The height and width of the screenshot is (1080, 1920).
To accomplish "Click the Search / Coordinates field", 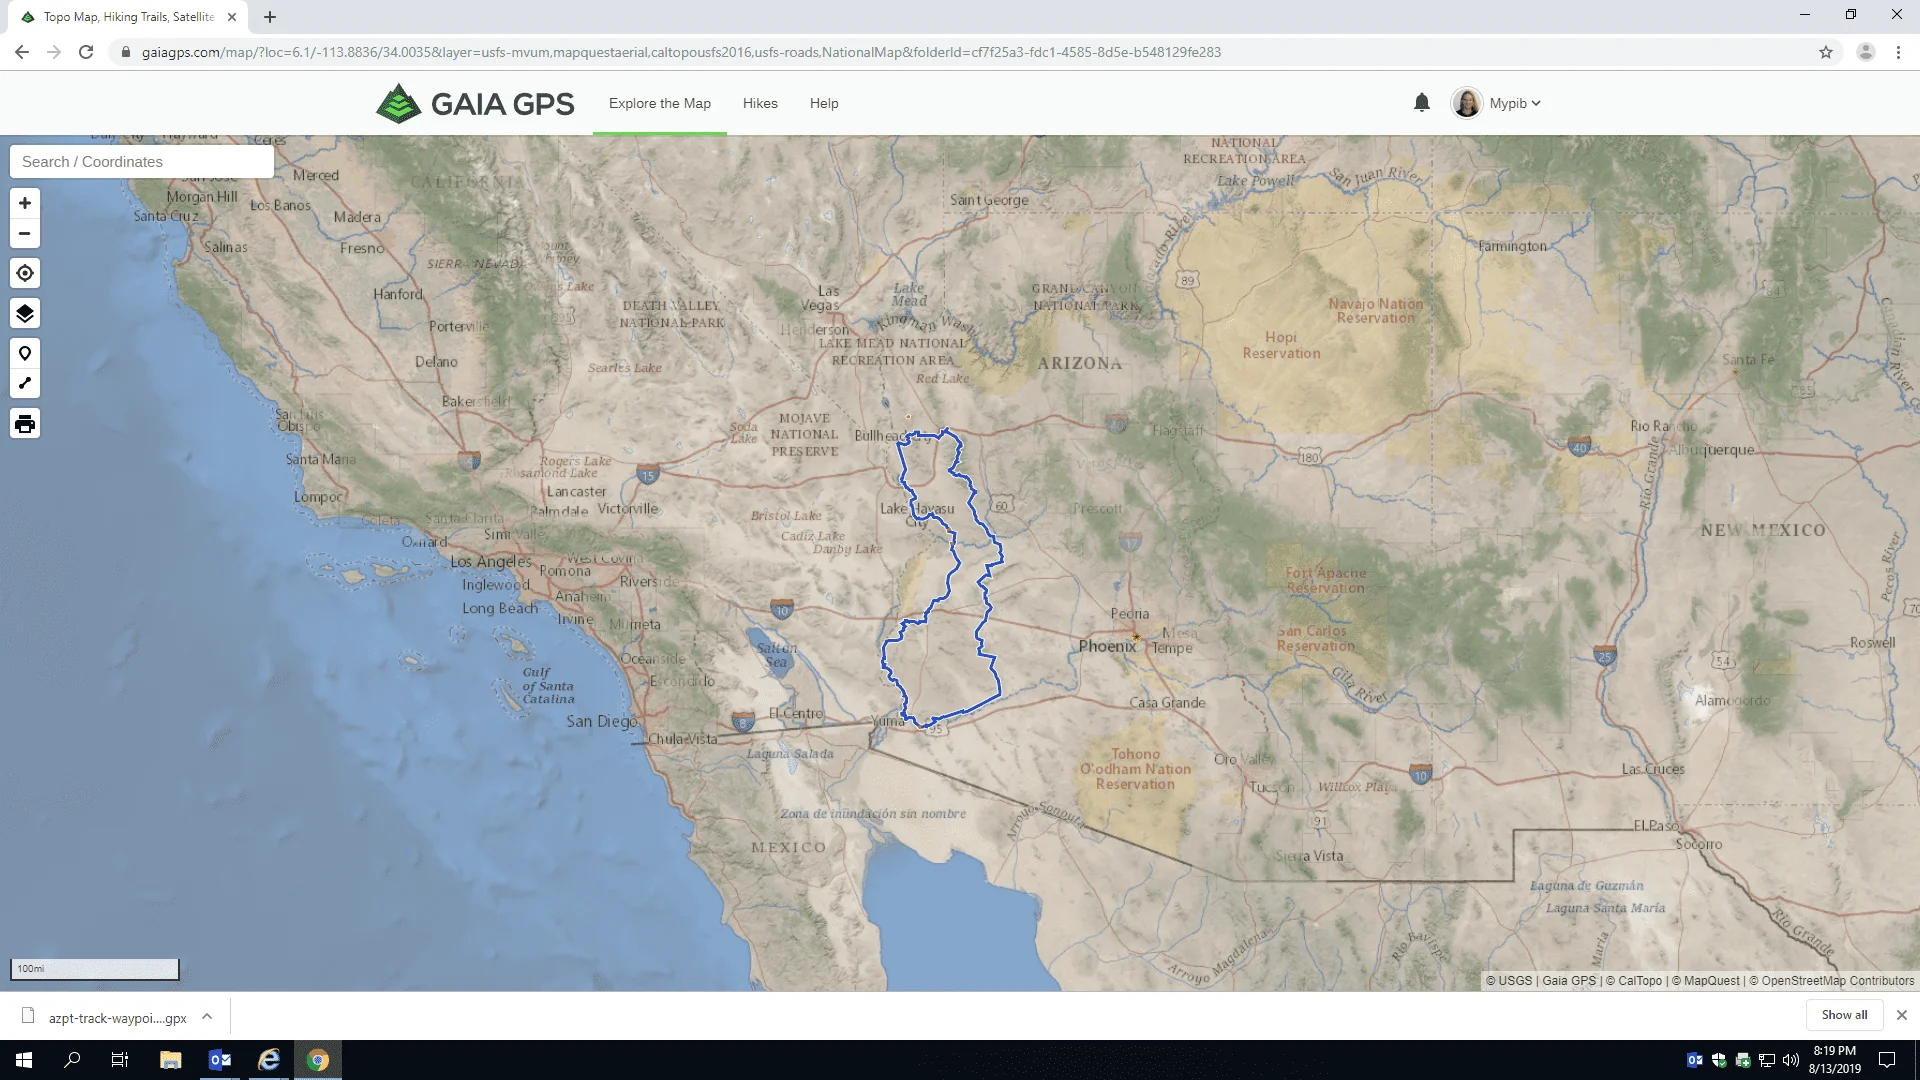I will (x=142, y=162).
